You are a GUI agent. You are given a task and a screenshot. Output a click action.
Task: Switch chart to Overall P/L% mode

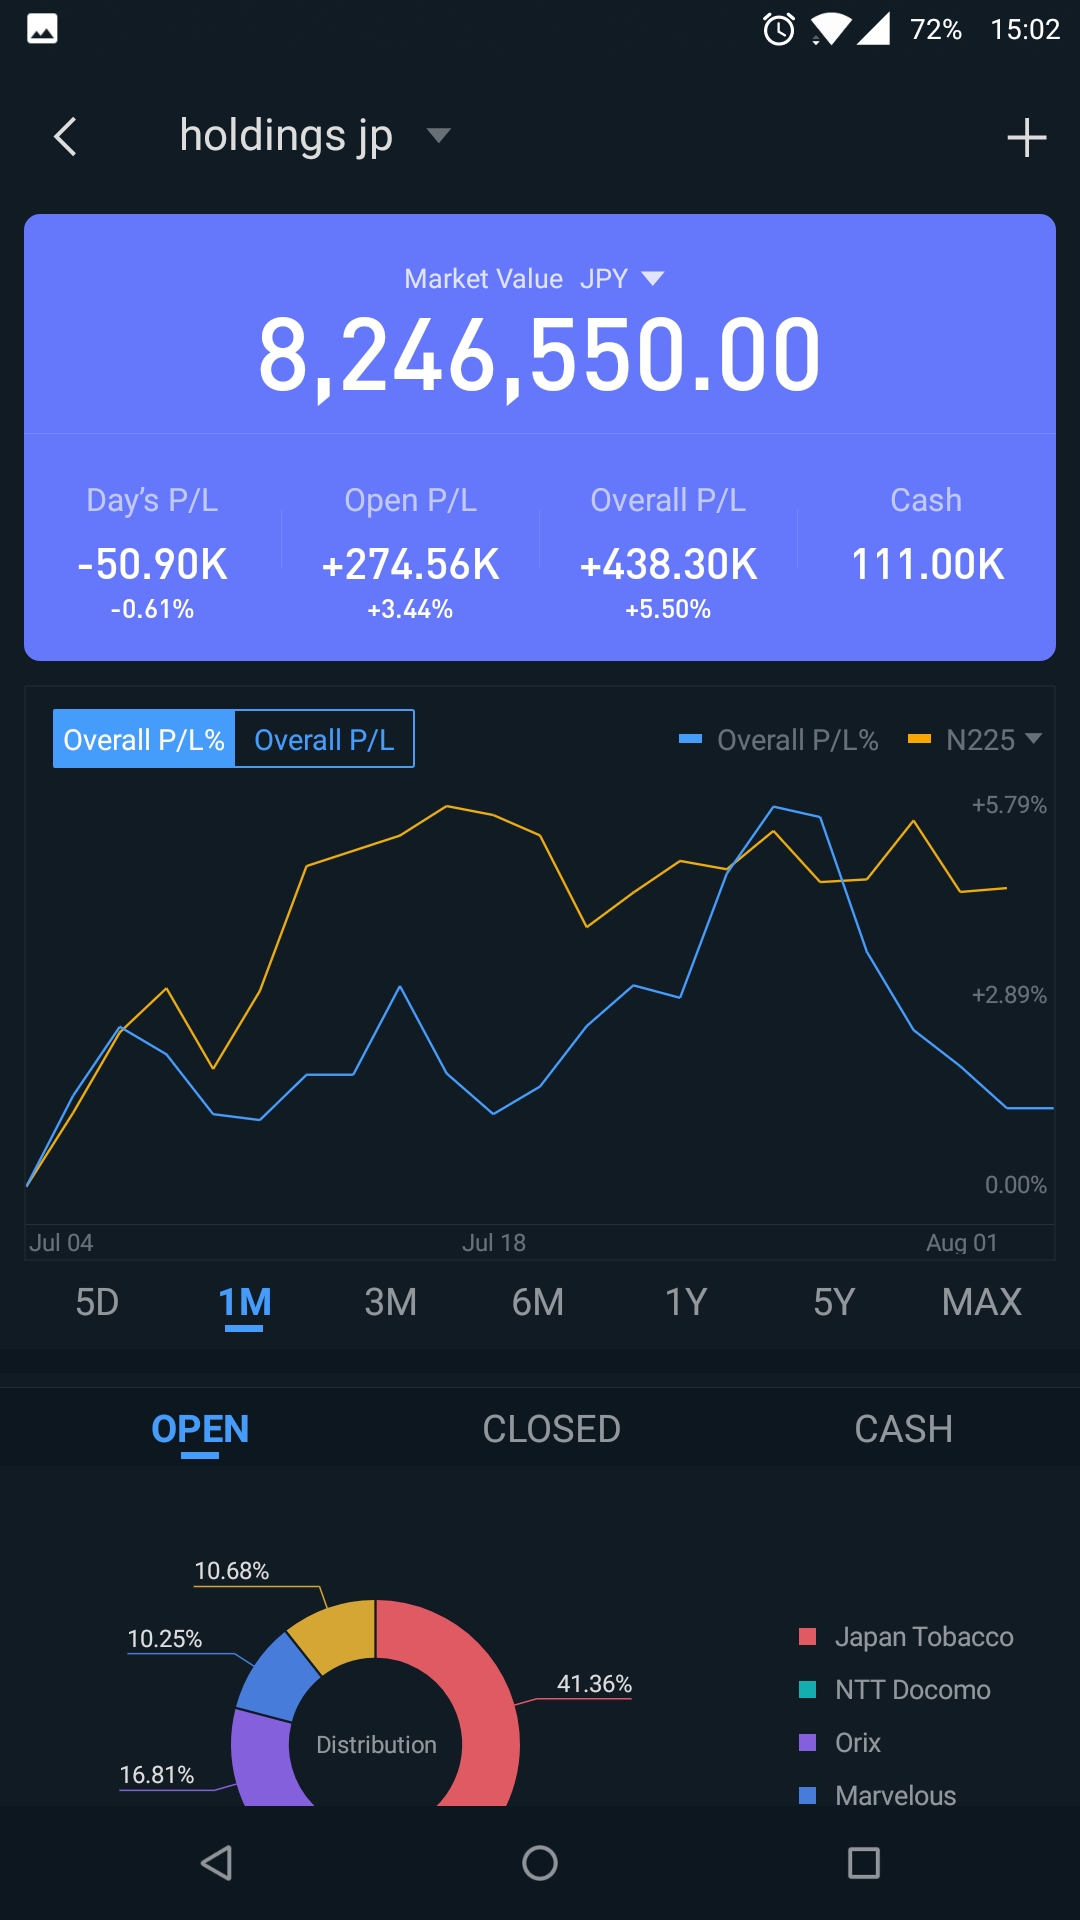[144, 740]
